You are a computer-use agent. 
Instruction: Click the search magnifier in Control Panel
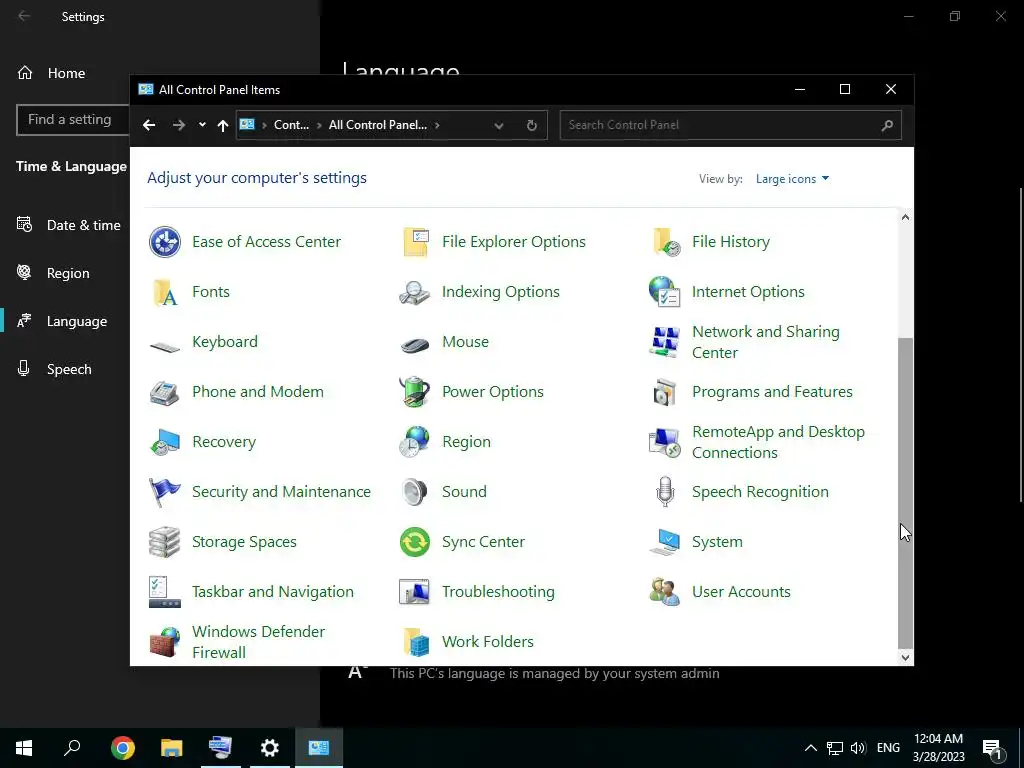pyautogui.click(x=886, y=125)
